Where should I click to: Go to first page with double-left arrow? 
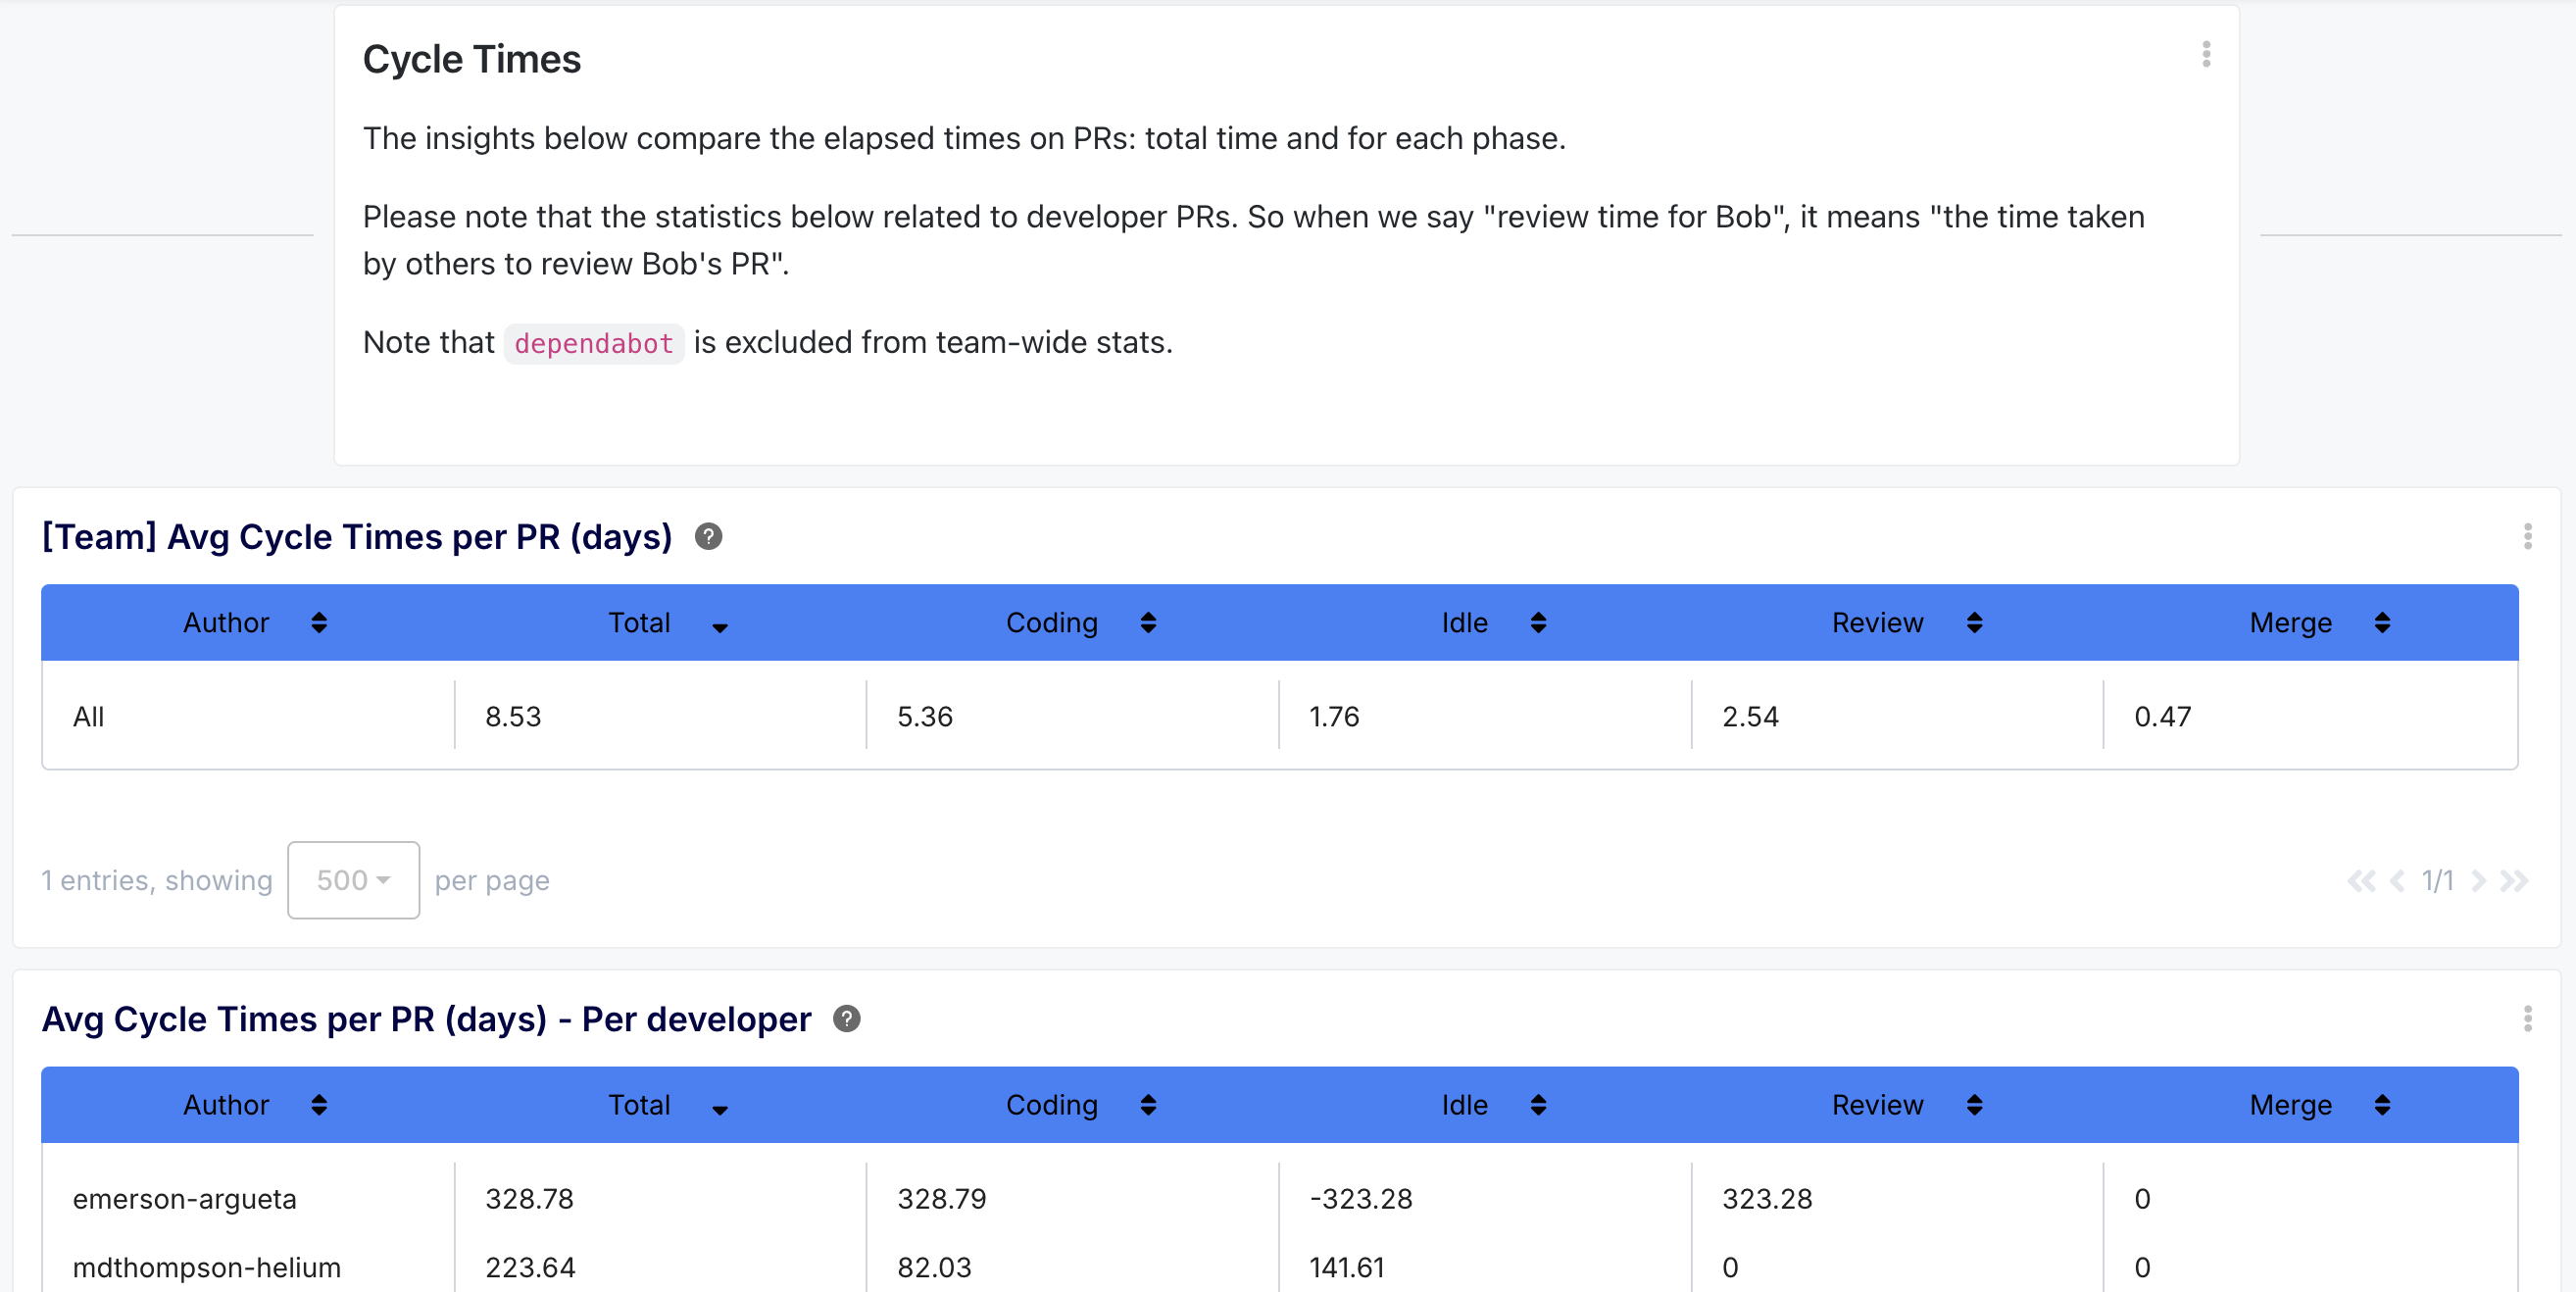pyautogui.click(x=2360, y=881)
